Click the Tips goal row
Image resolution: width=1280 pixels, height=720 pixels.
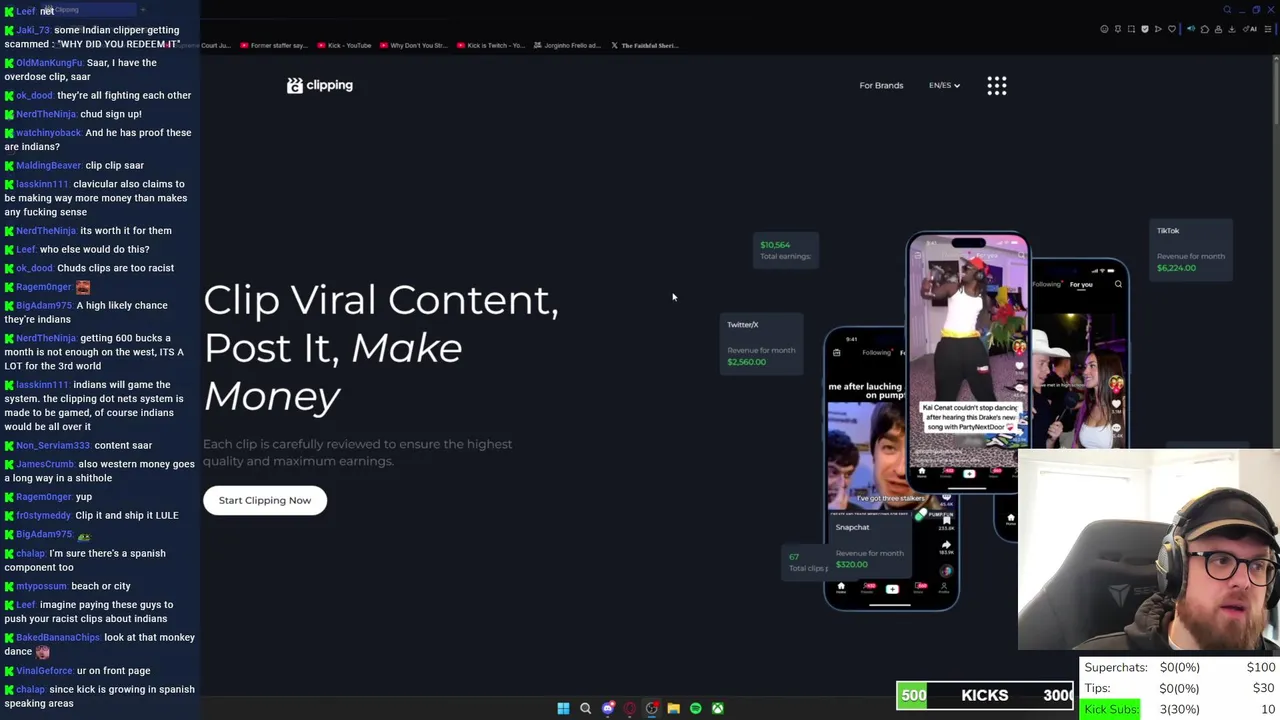click(x=1180, y=688)
